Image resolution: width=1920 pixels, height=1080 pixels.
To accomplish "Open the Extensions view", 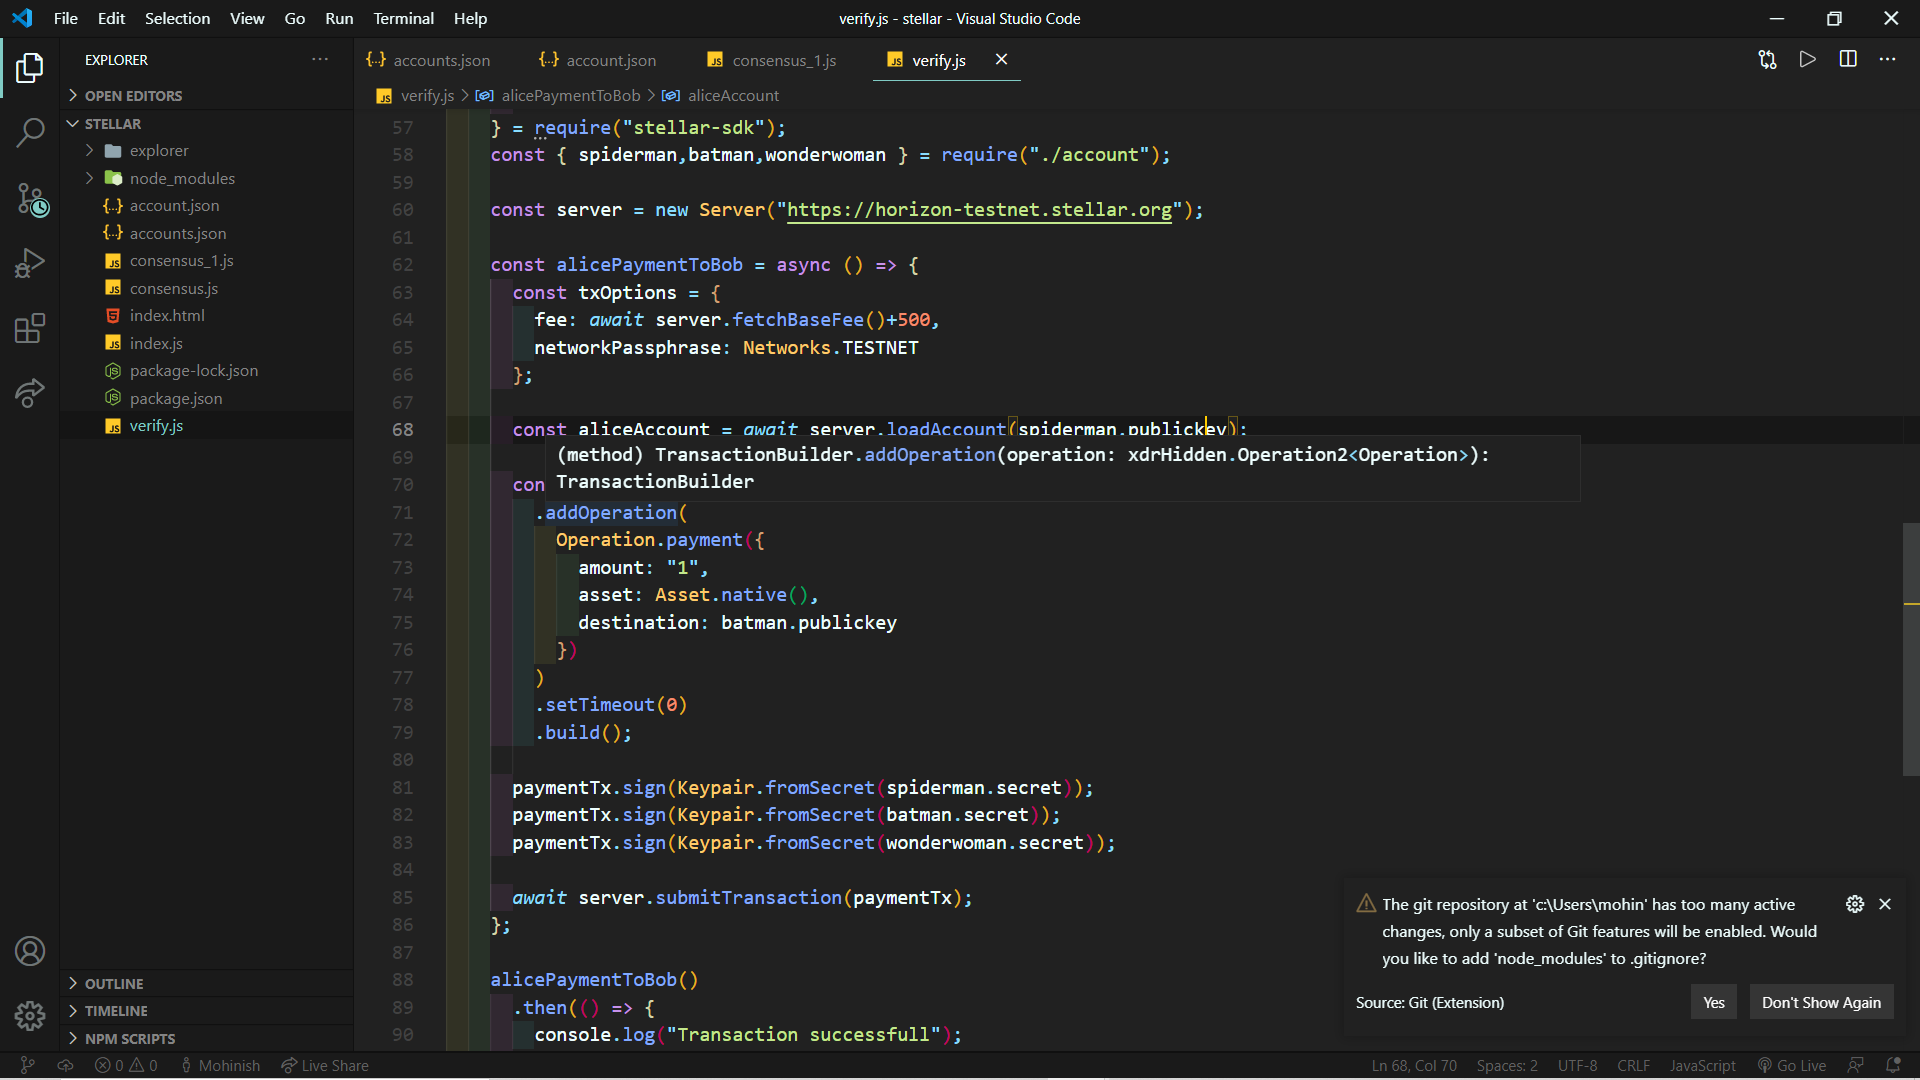I will pos(30,328).
